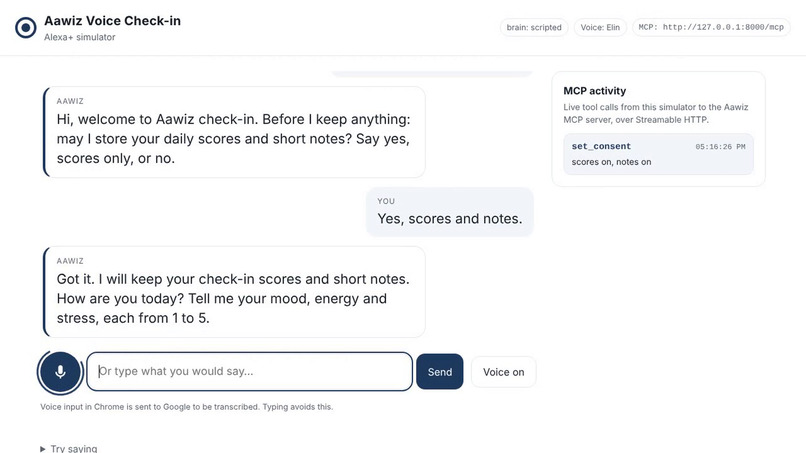Click the MCP server URL pill
Image resolution: width=806 pixels, height=453 pixels.
pyautogui.click(x=711, y=27)
